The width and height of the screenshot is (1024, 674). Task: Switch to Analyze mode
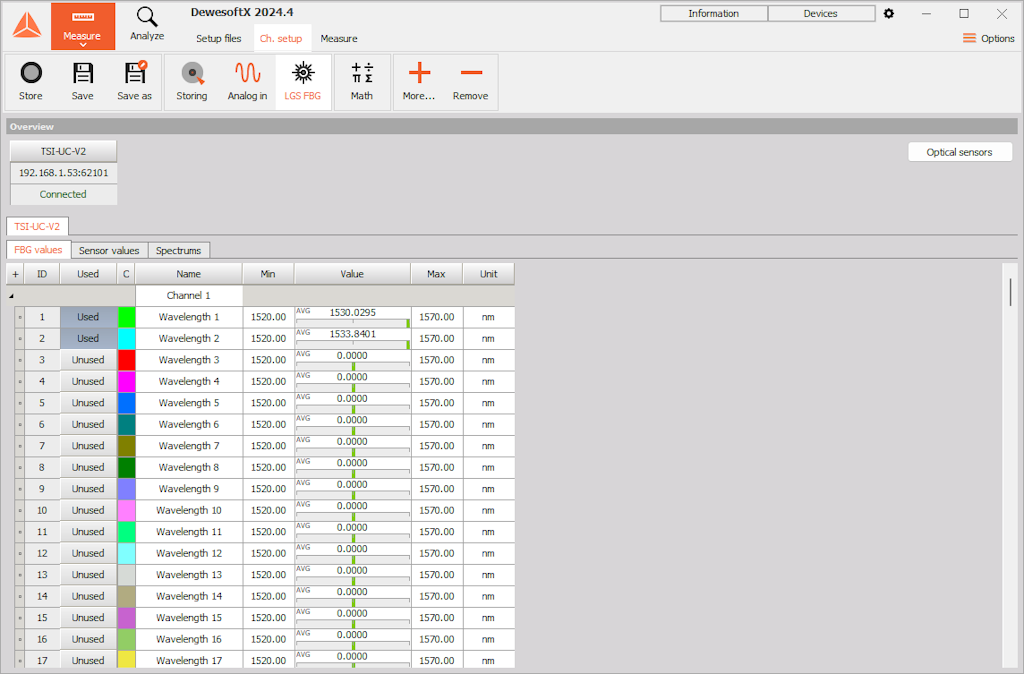147,25
